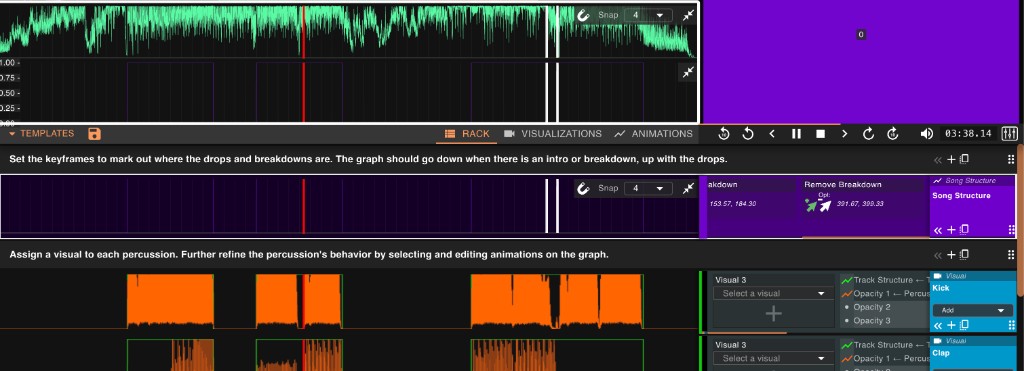
Task: Open the Clap row's Select a visual dropdown
Action: click(x=773, y=359)
